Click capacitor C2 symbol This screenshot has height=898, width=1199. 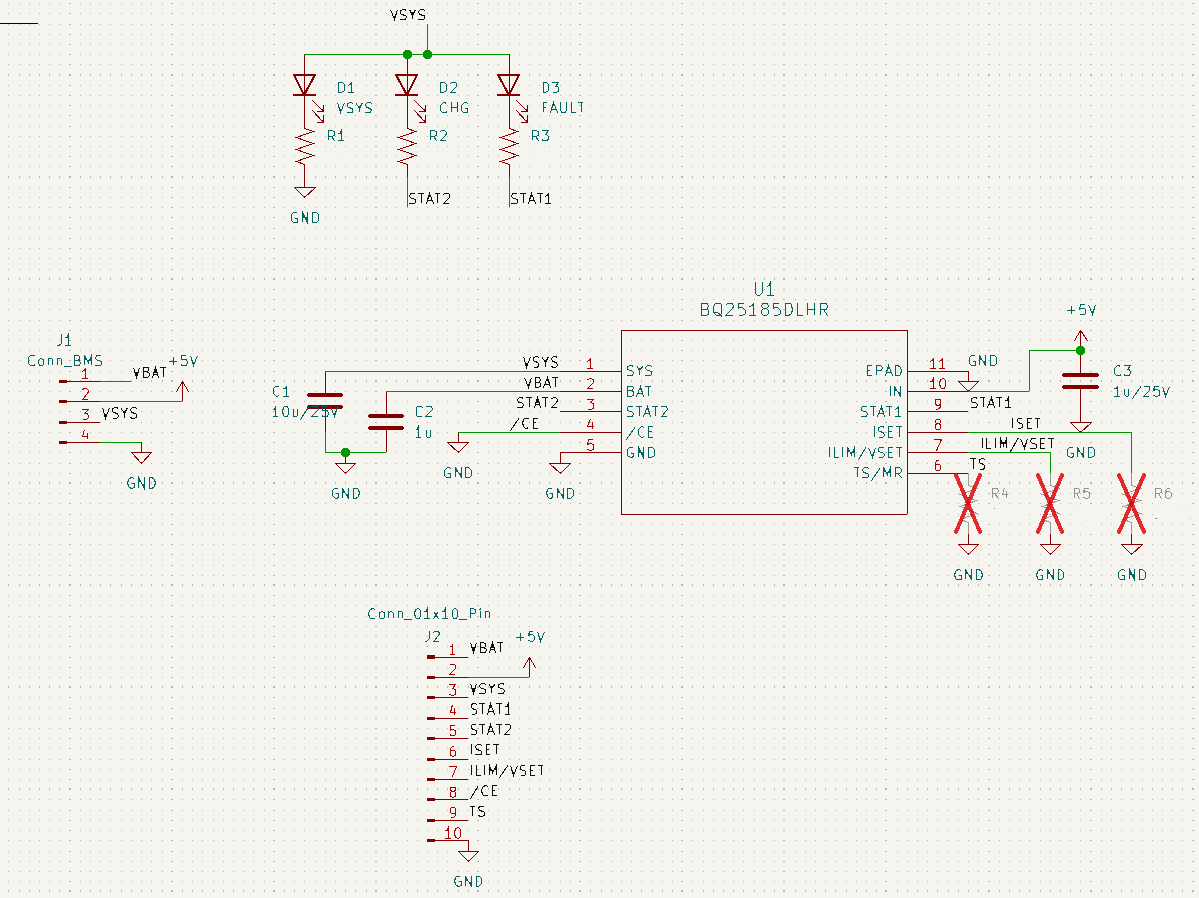[x=386, y=421]
